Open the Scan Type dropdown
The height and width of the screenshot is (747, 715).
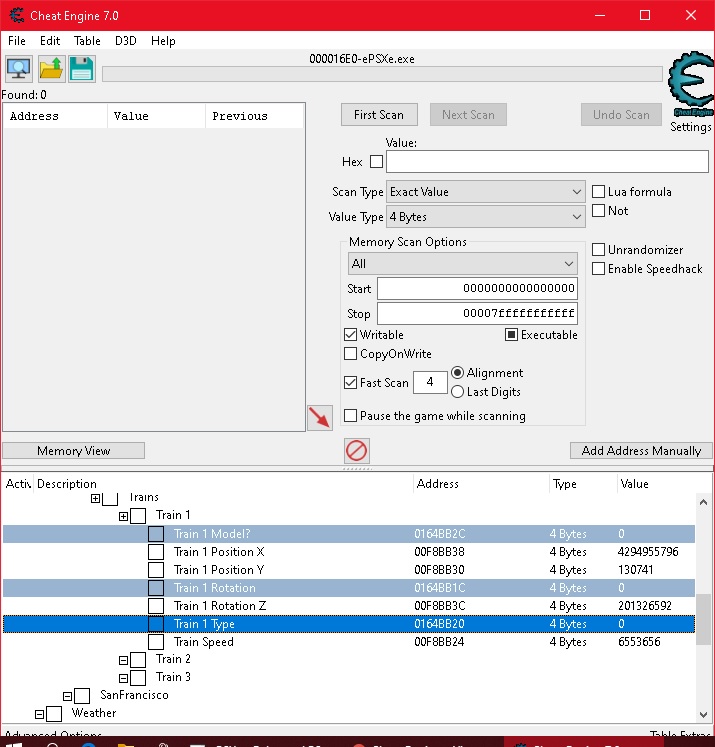(x=486, y=192)
